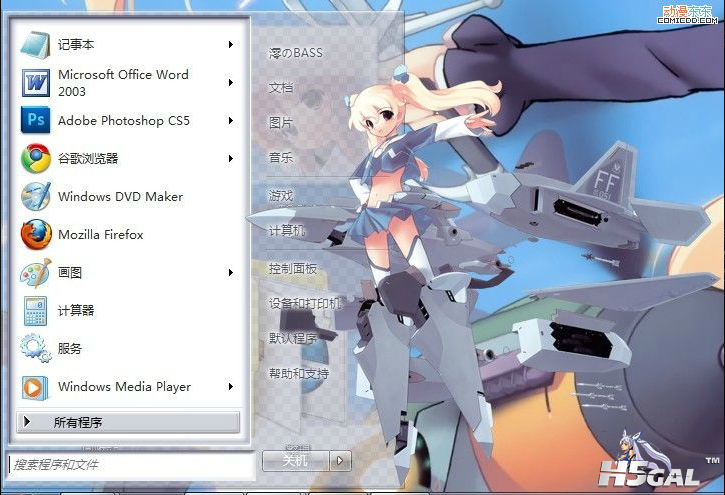Select the Windows DVD Maker label

[120, 196]
